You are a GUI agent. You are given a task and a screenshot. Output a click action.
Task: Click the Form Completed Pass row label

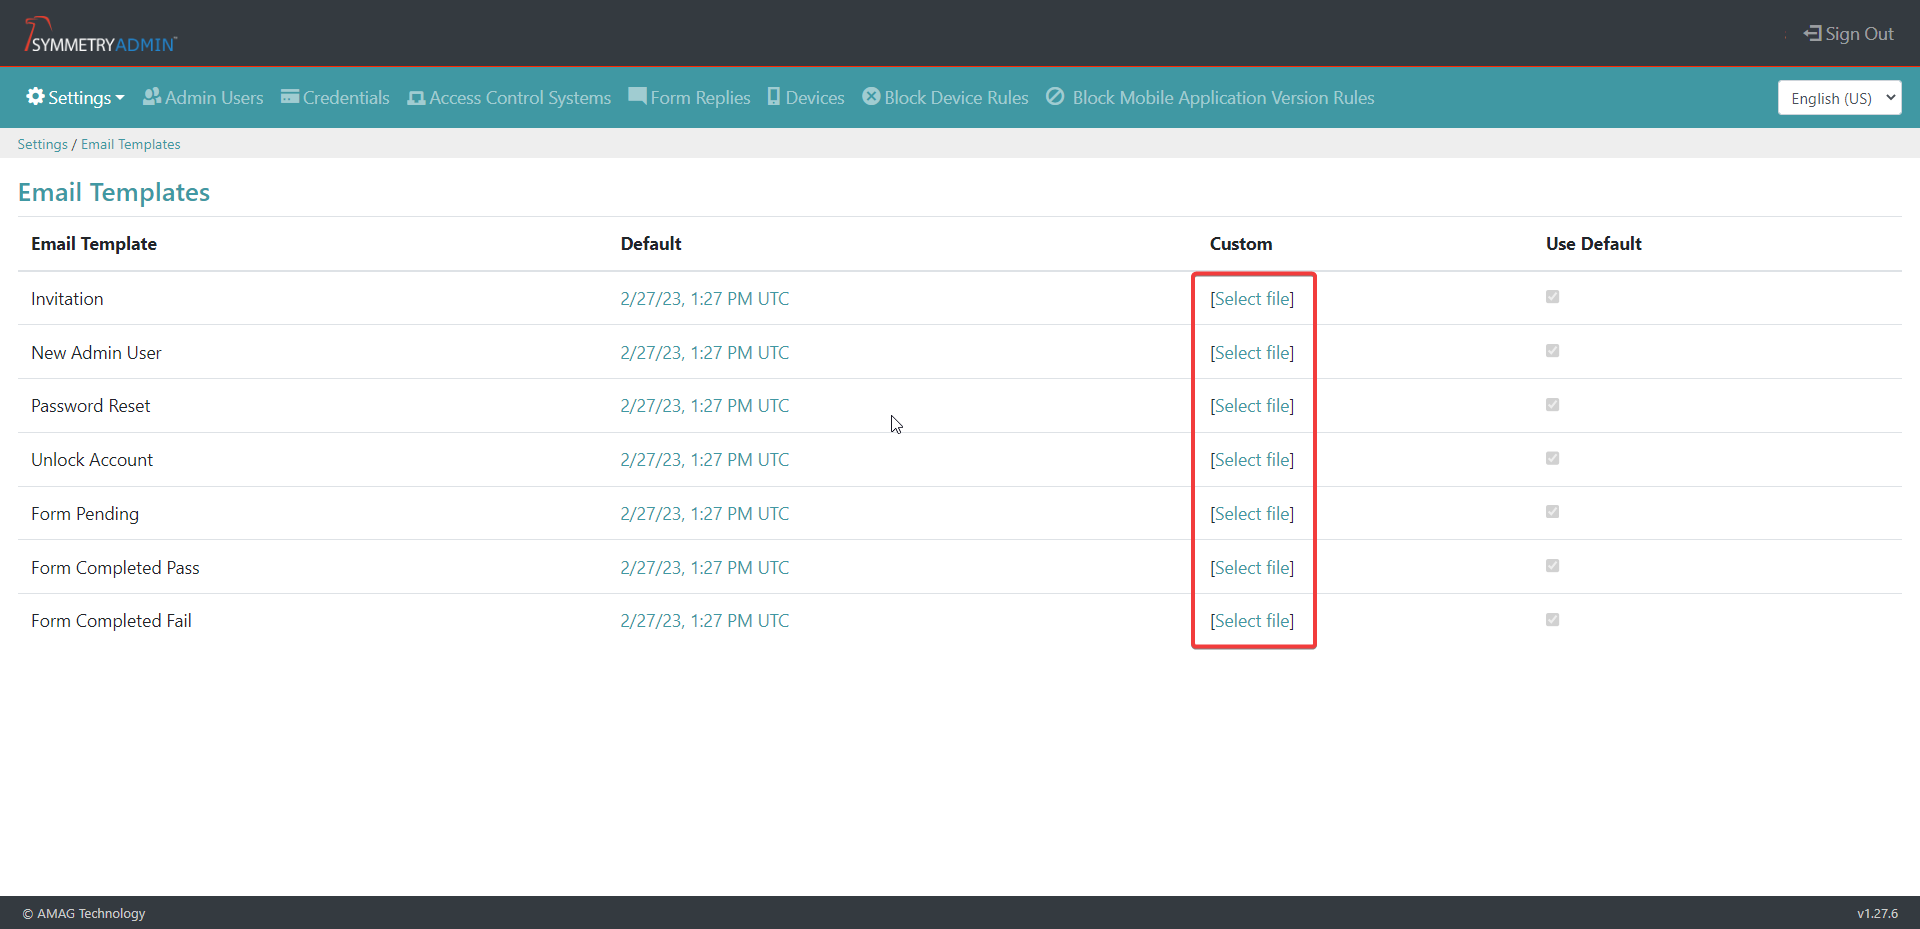point(115,568)
